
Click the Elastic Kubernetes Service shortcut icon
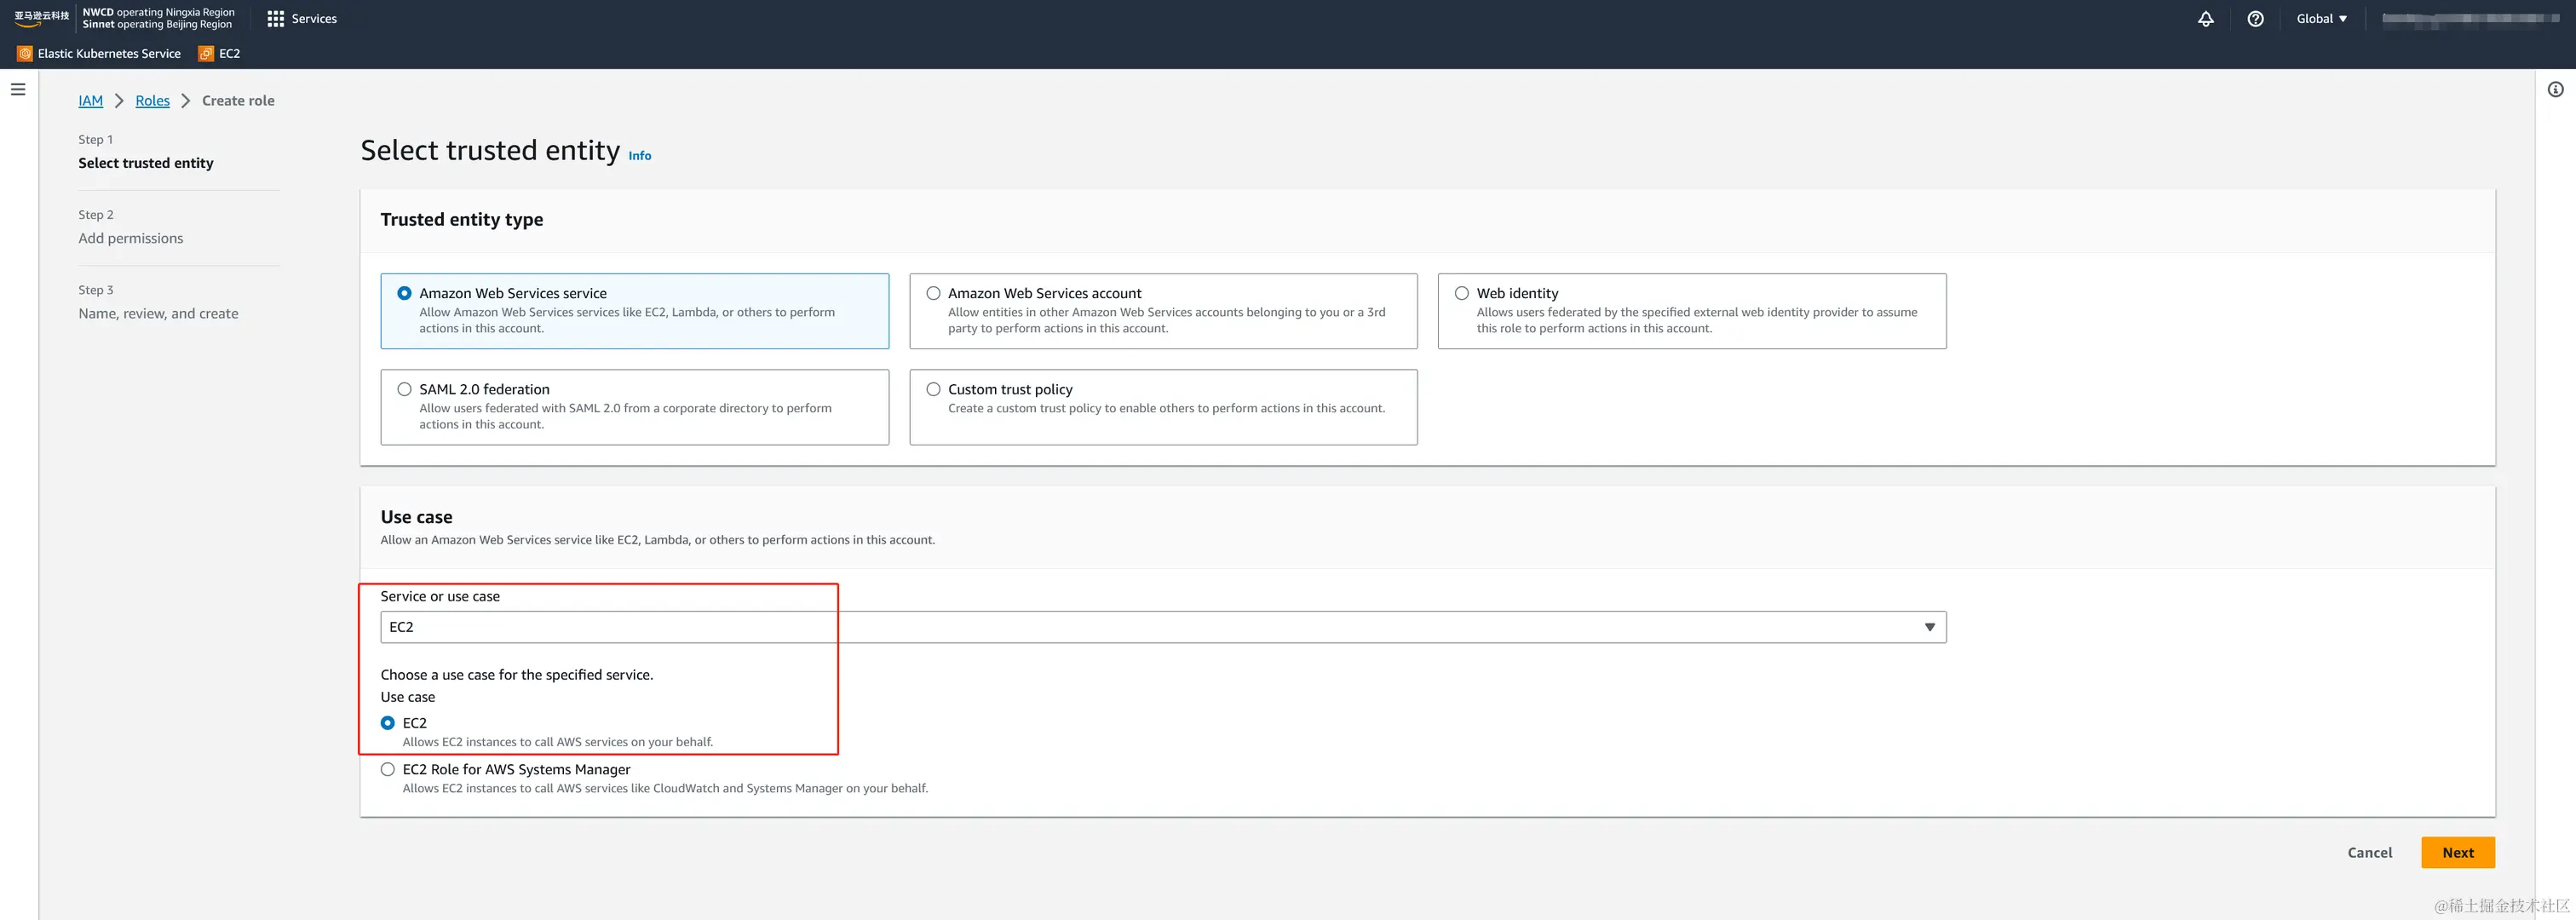pyautogui.click(x=25, y=54)
